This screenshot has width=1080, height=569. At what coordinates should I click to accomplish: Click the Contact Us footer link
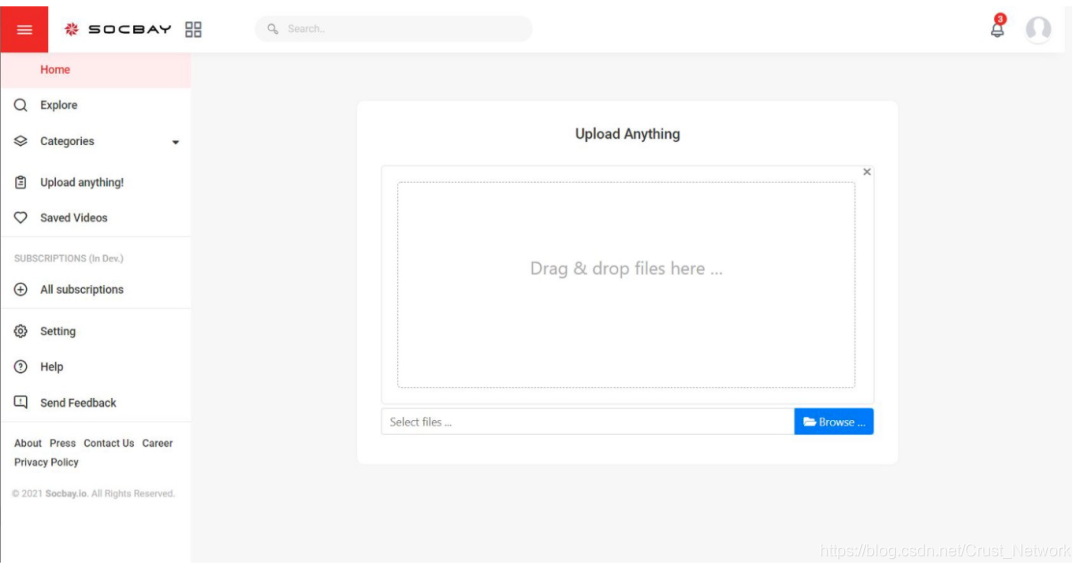point(109,443)
